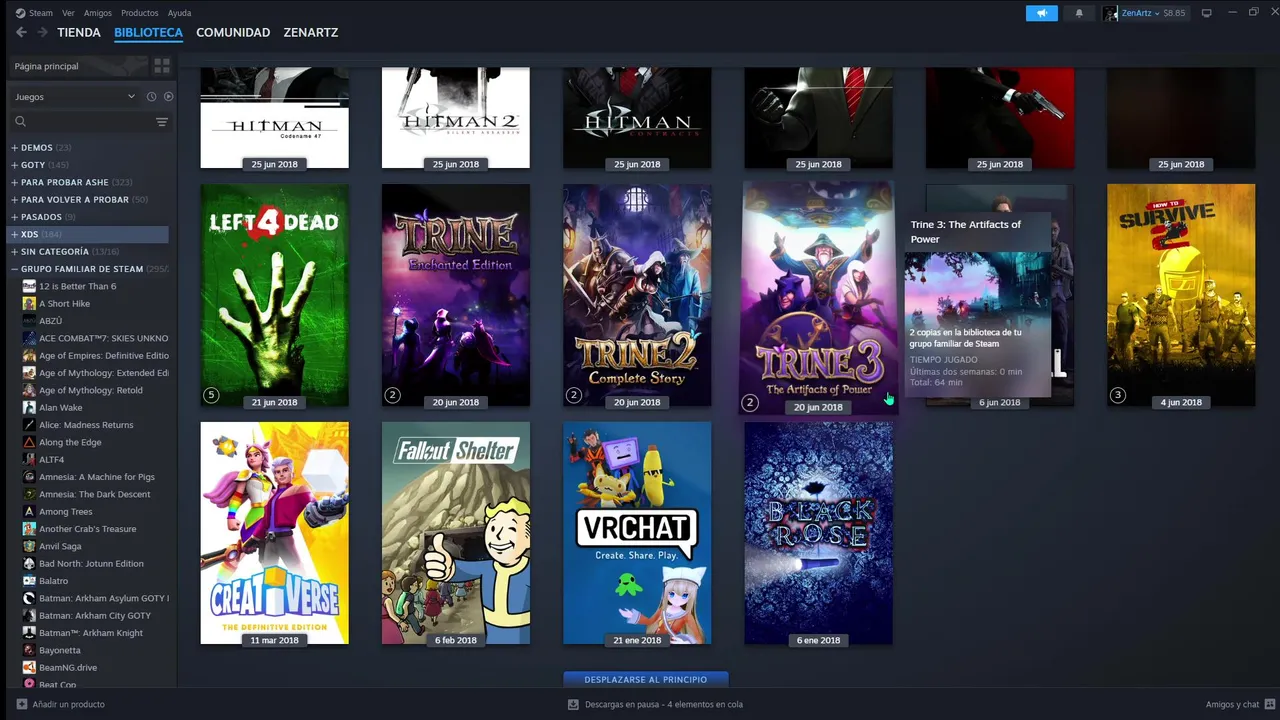Click the ZenArtz profile avatar
The height and width of the screenshot is (720, 1280).
[1110, 13]
